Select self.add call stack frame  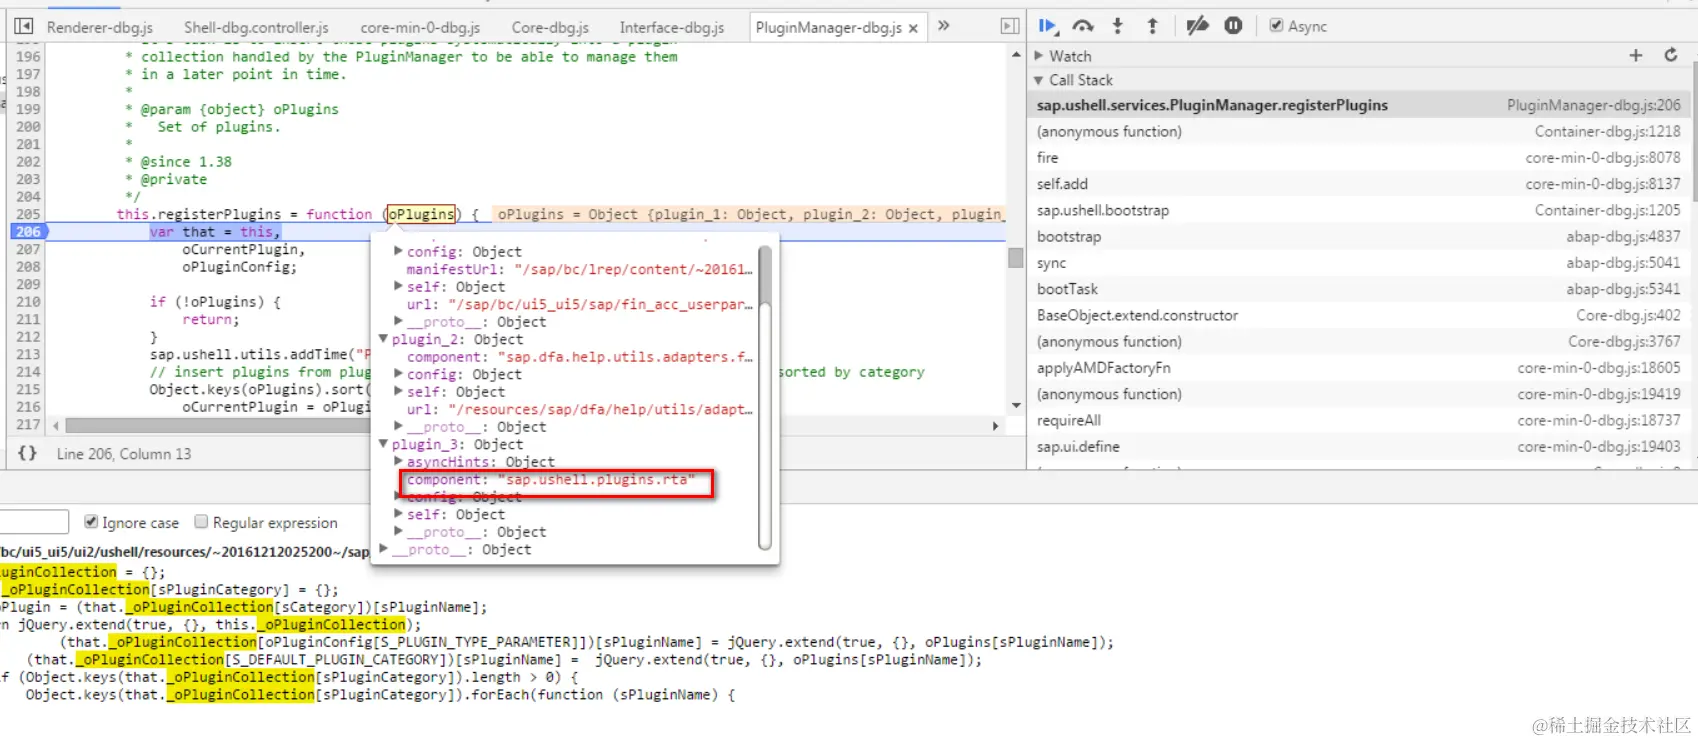point(1358,184)
